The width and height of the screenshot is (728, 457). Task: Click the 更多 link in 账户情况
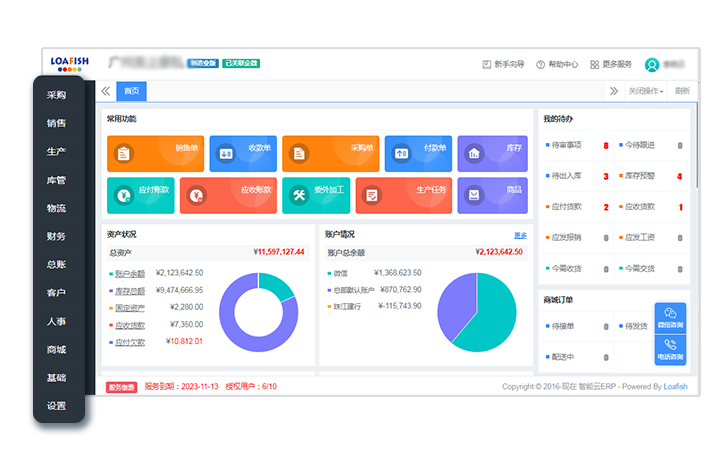[x=519, y=235]
